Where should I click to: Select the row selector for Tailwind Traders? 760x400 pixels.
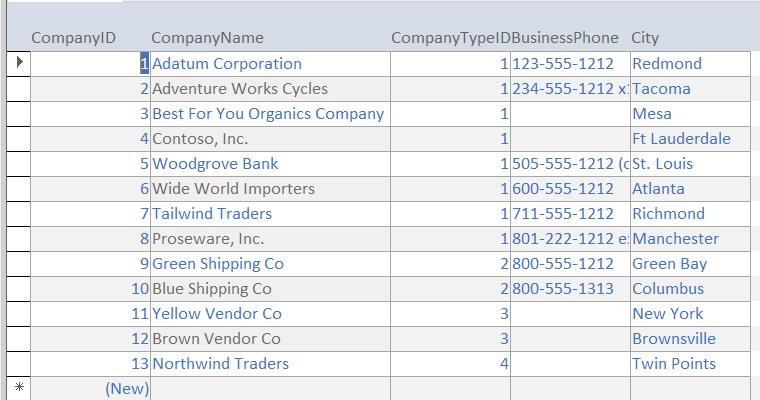tap(18, 214)
